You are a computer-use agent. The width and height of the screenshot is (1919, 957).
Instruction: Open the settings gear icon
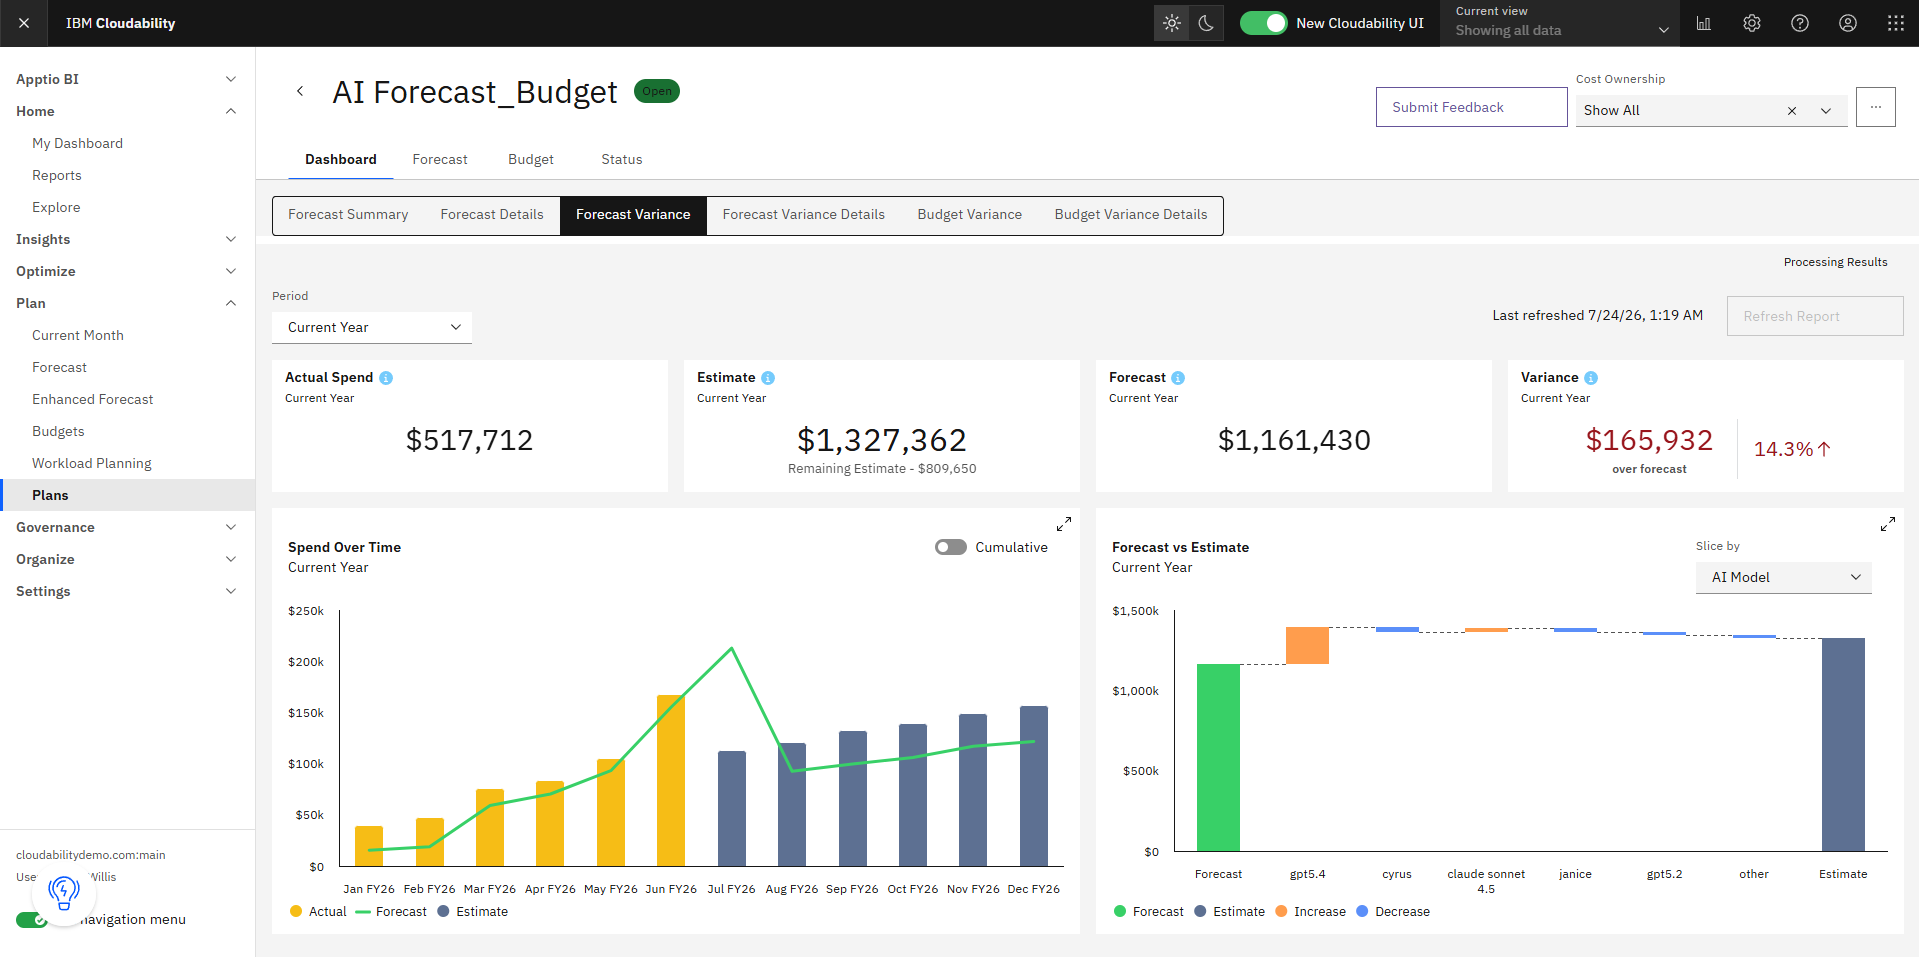tap(1752, 23)
